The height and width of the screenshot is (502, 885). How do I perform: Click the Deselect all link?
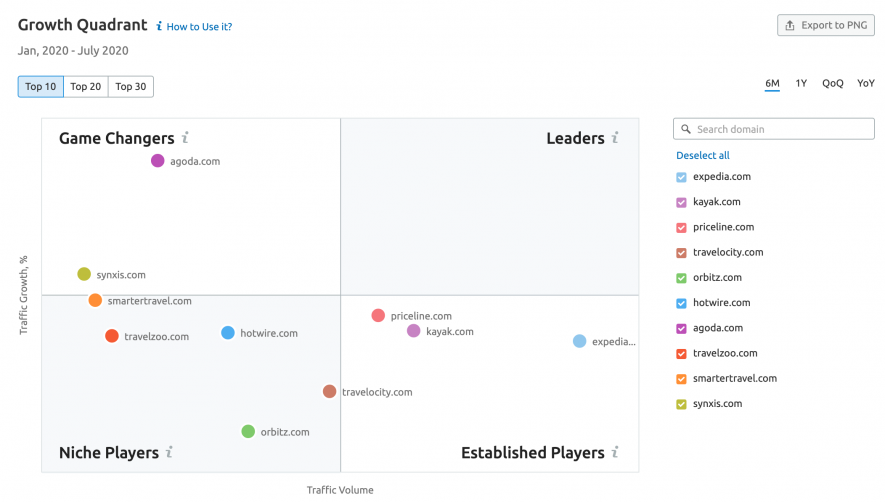point(703,155)
